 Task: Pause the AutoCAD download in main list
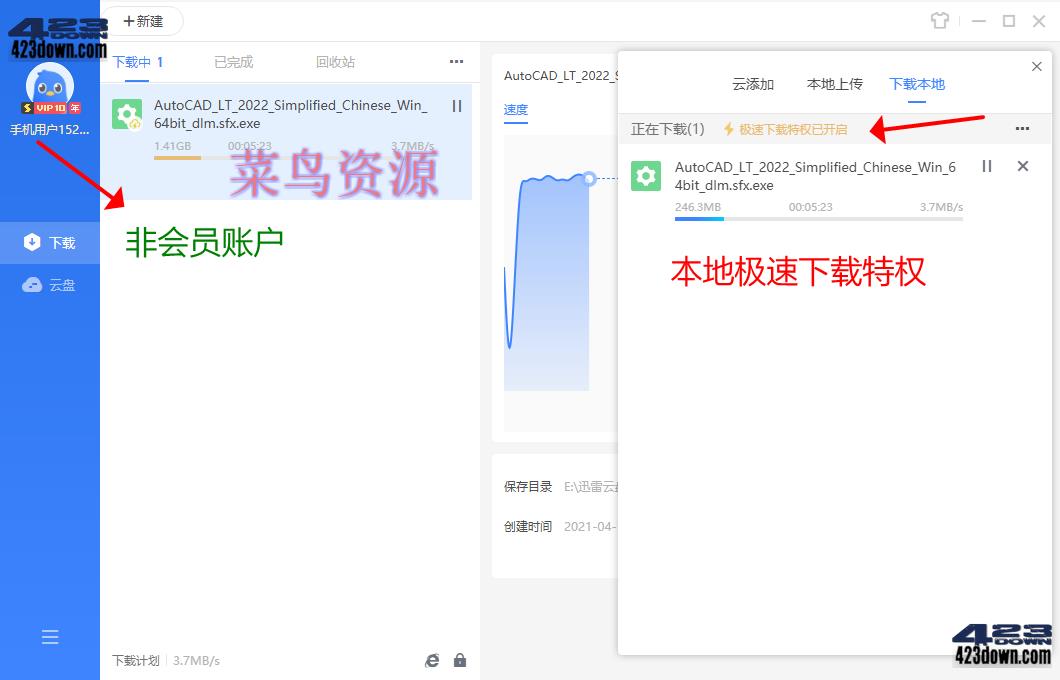[457, 106]
